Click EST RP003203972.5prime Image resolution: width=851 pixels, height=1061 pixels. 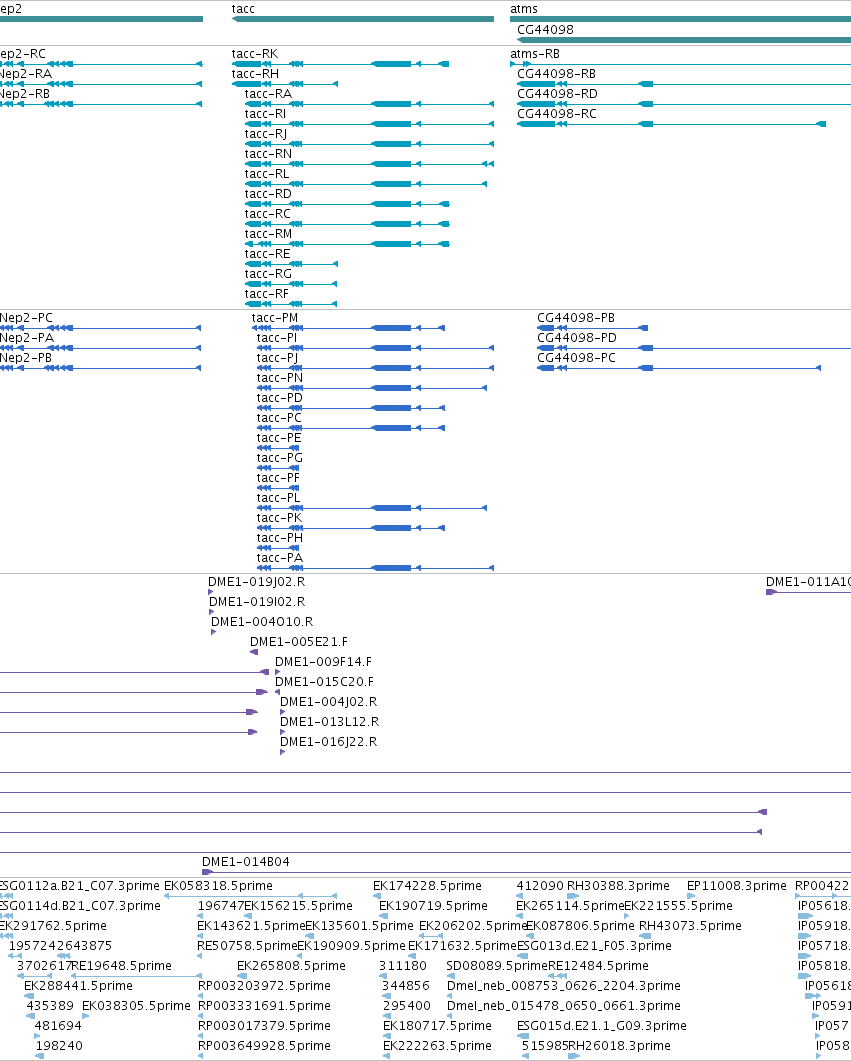click(x=202, y=996)
